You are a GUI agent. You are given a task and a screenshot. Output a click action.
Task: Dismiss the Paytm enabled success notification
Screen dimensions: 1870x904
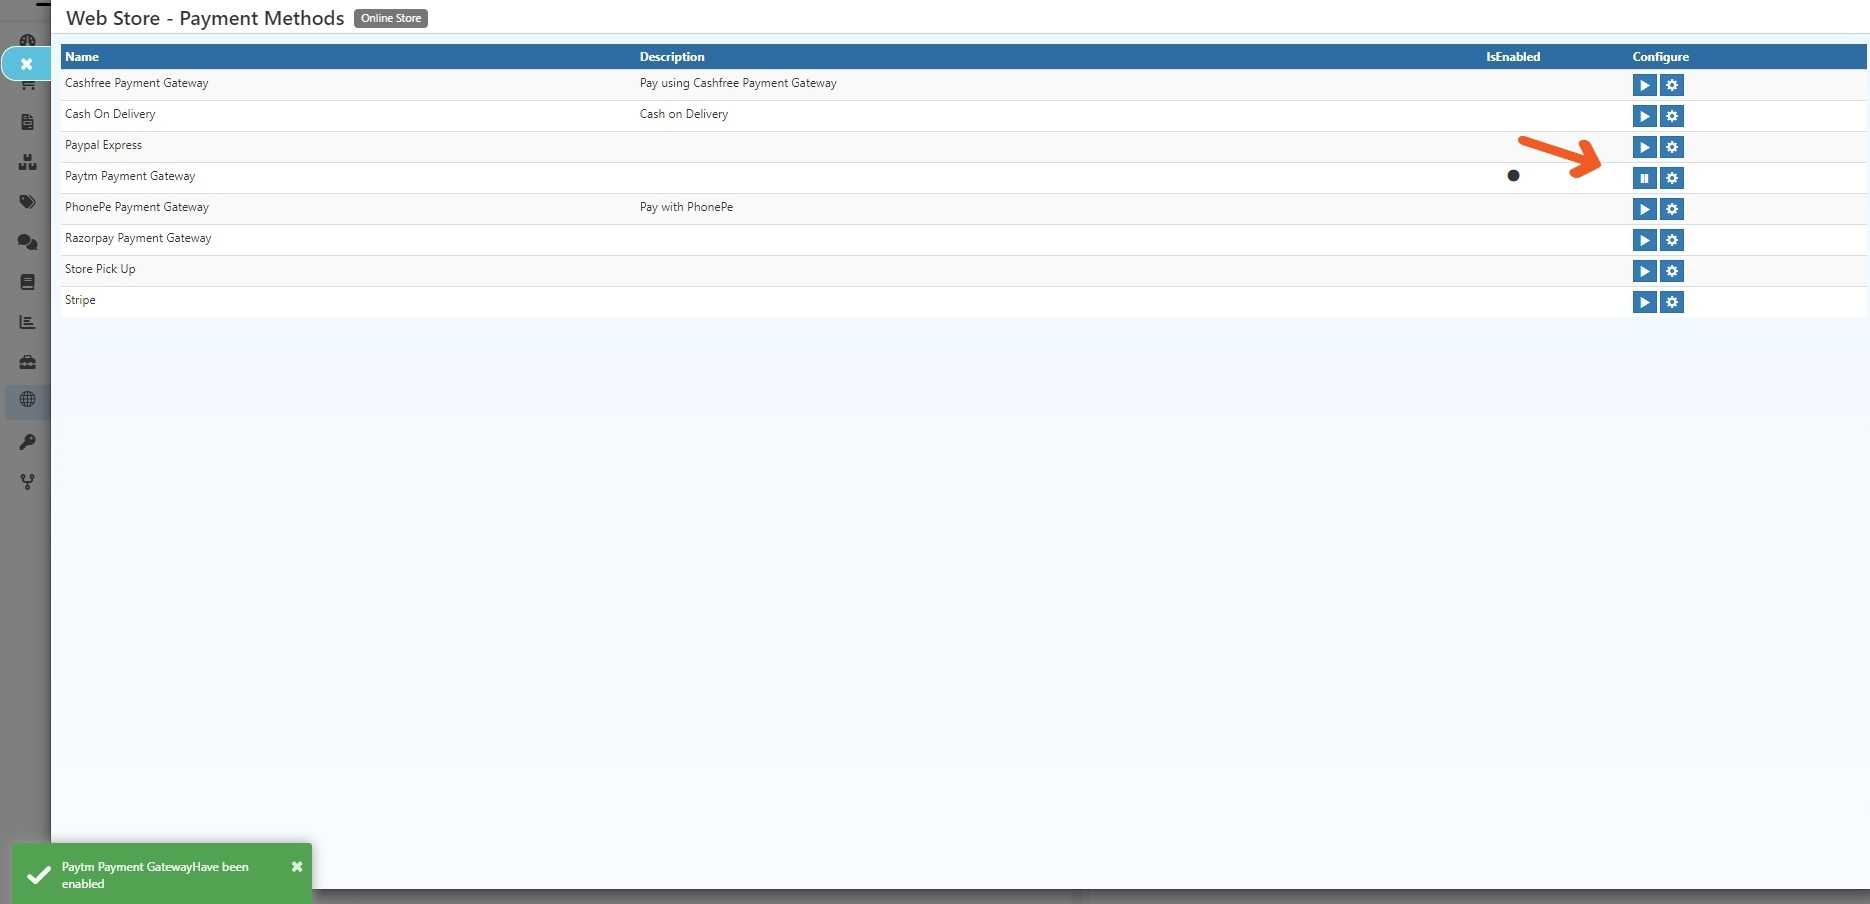pos(296,866)
